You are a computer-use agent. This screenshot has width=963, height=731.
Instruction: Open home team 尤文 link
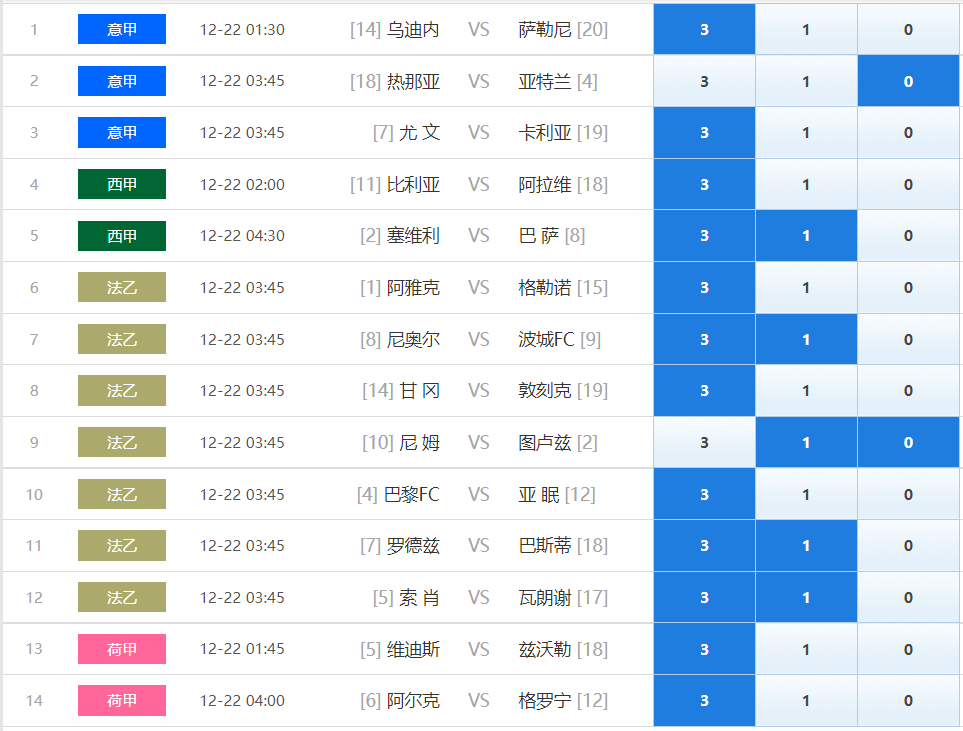point(419,132)
